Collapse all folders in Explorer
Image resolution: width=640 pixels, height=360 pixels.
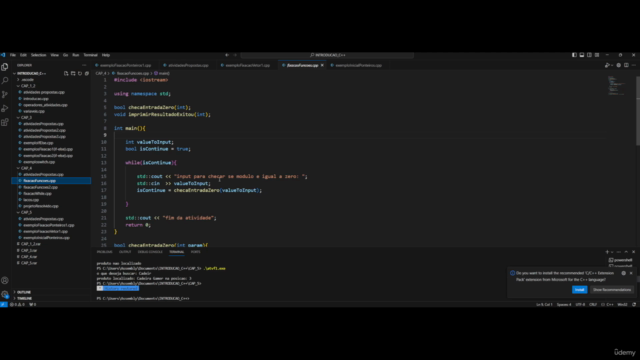coord(87,73)
